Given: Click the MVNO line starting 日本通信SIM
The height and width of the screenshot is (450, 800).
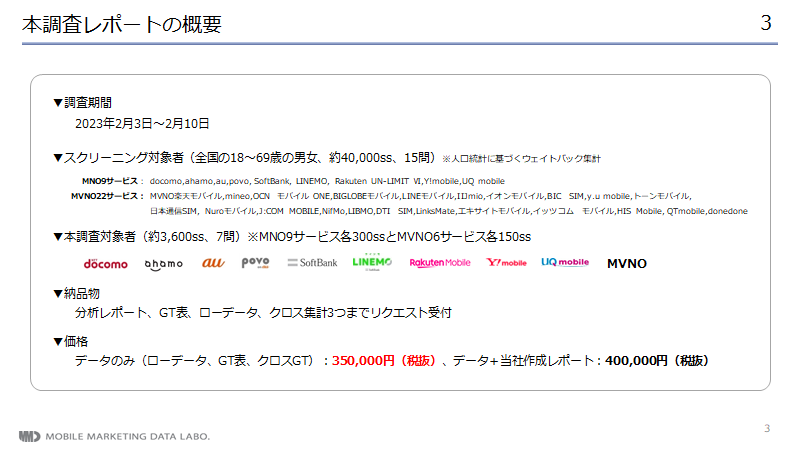Looking at the screenshot, I should [x=448, y=211].
